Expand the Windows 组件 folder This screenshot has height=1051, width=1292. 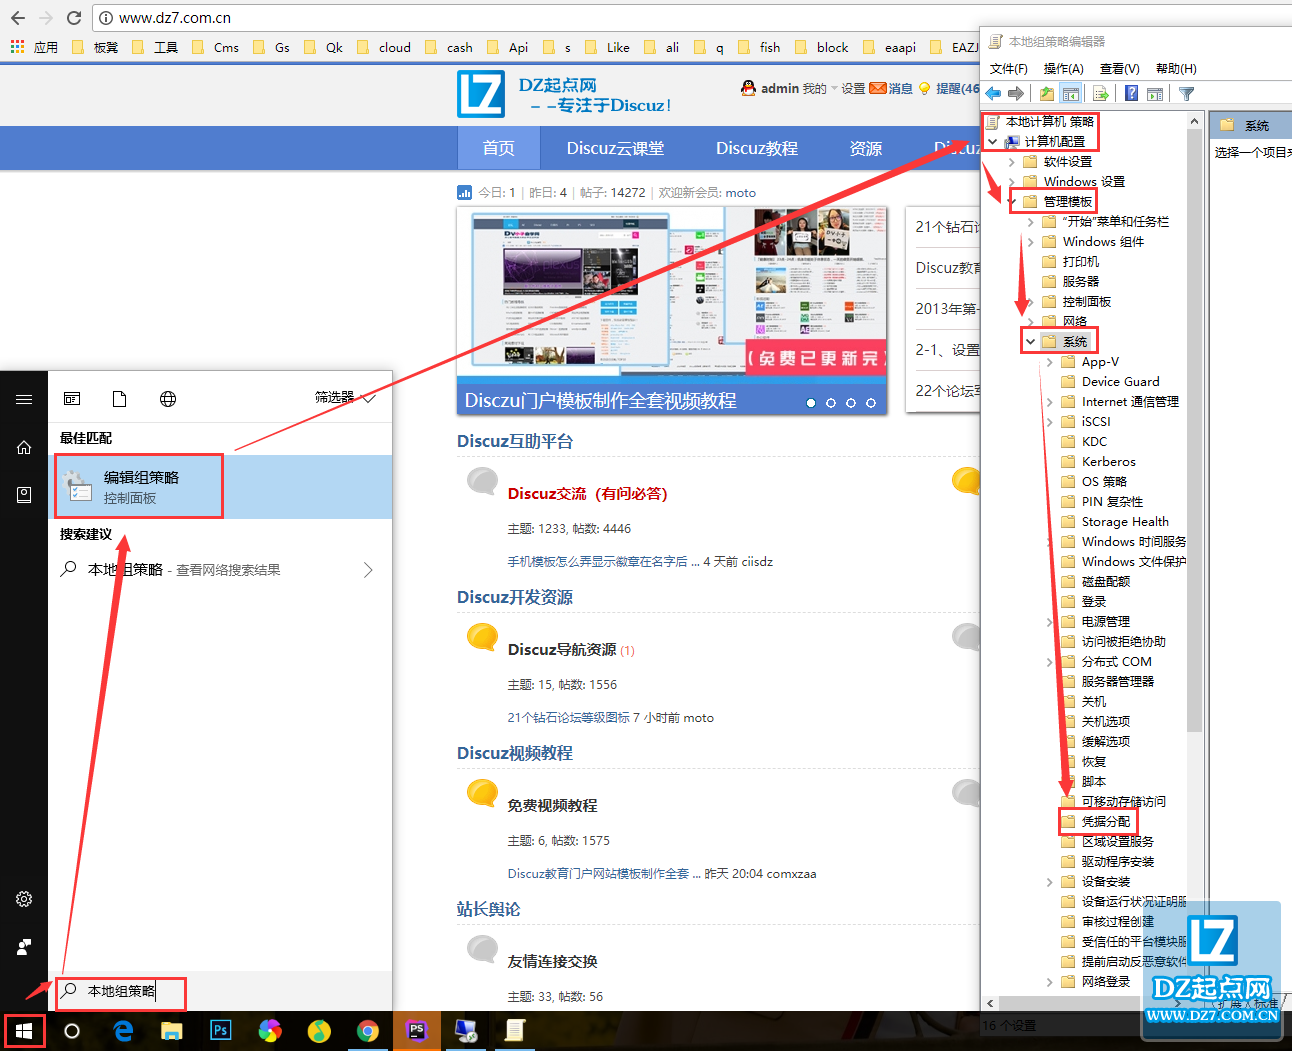(x=1031, y=241)
